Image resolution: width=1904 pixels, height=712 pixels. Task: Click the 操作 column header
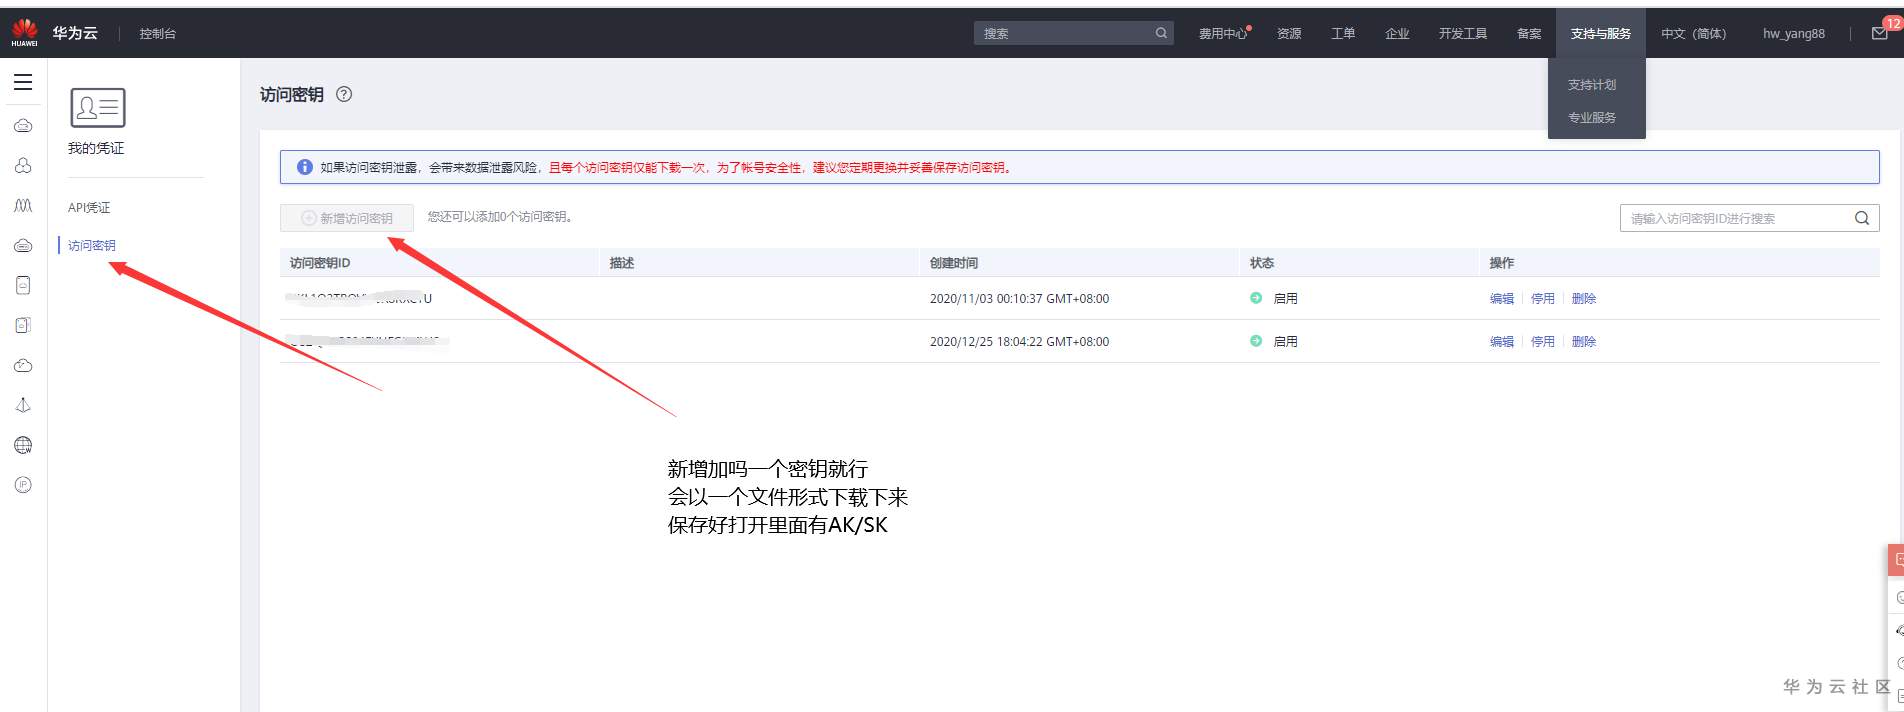pos(1502,263)
